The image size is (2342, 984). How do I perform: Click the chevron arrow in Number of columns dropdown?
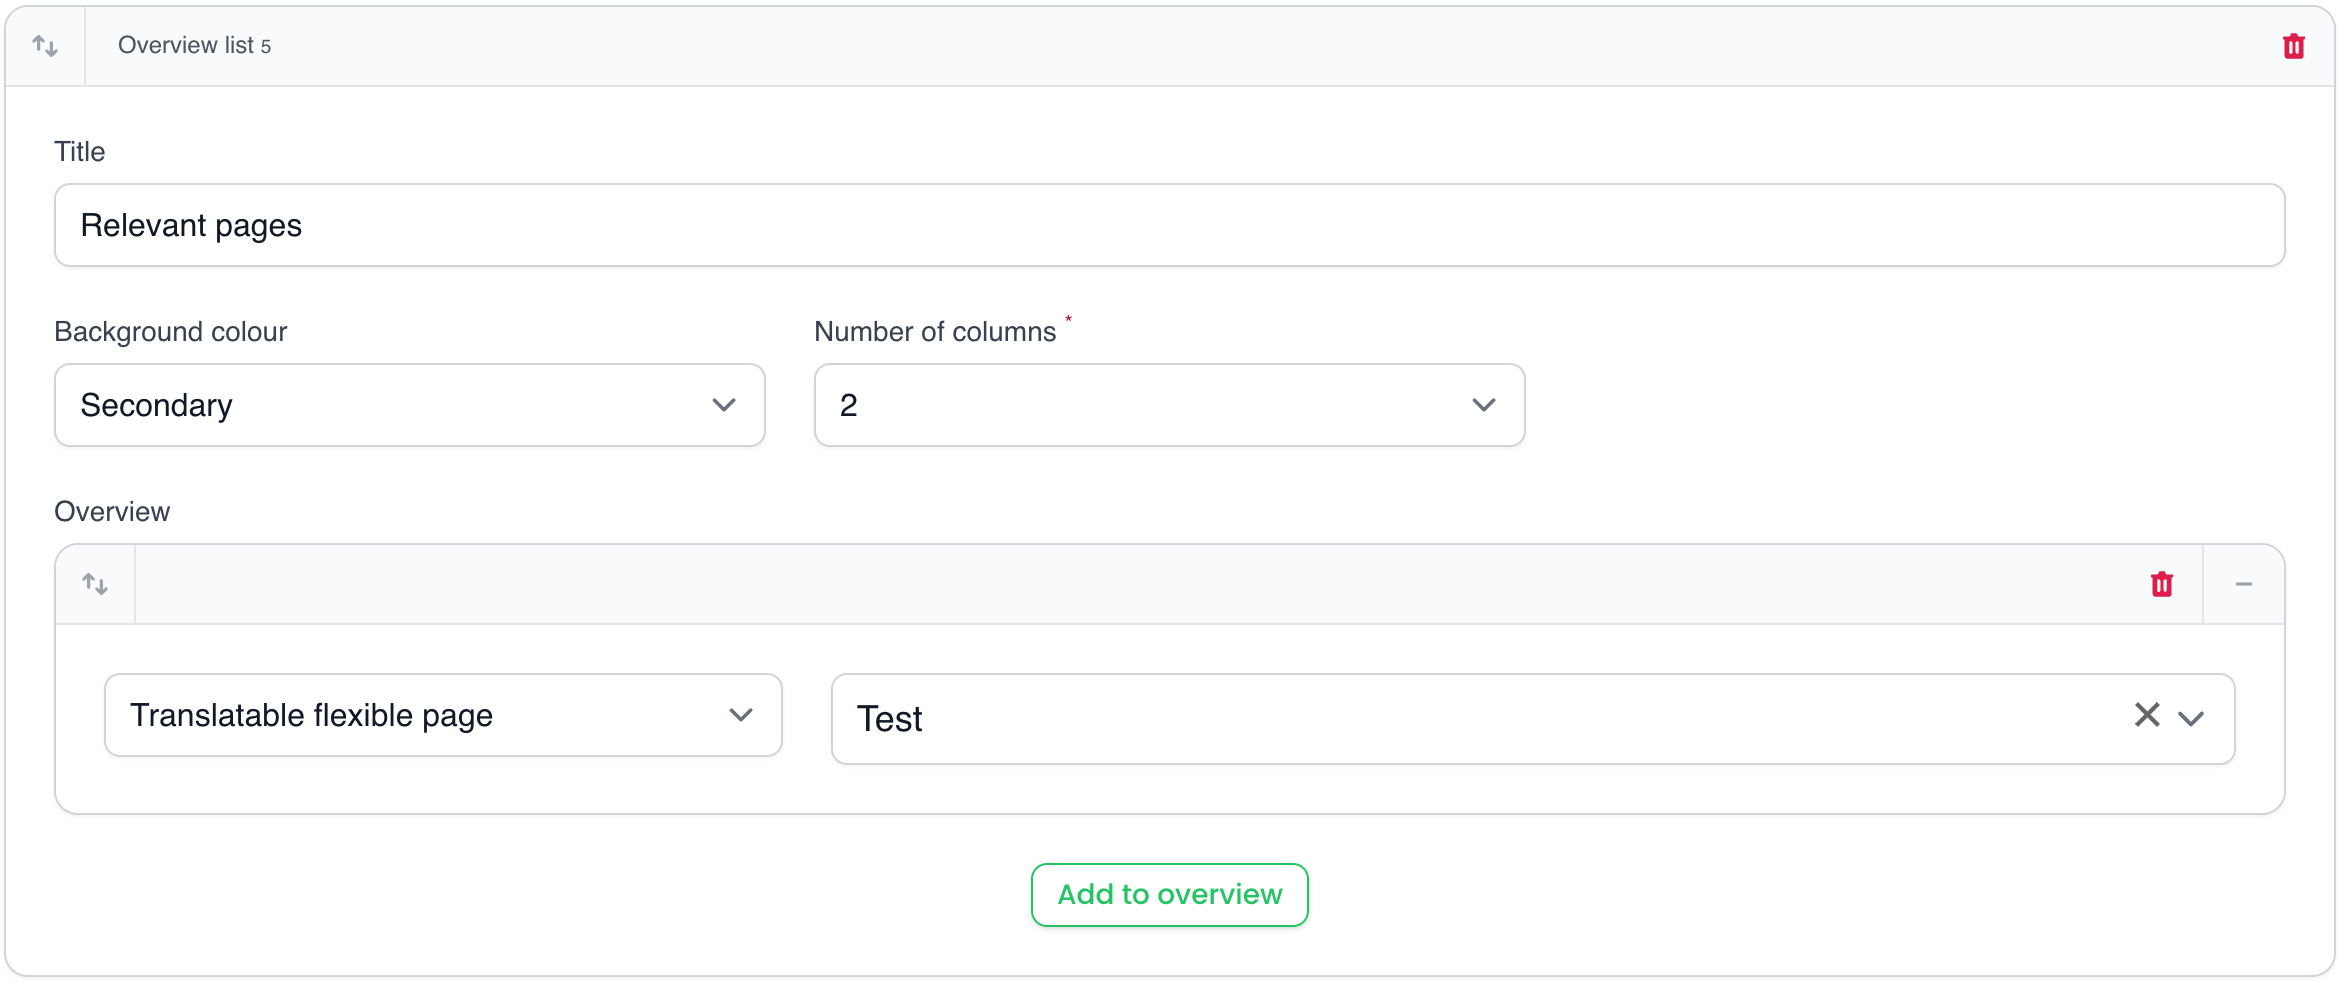[1484, 405]
